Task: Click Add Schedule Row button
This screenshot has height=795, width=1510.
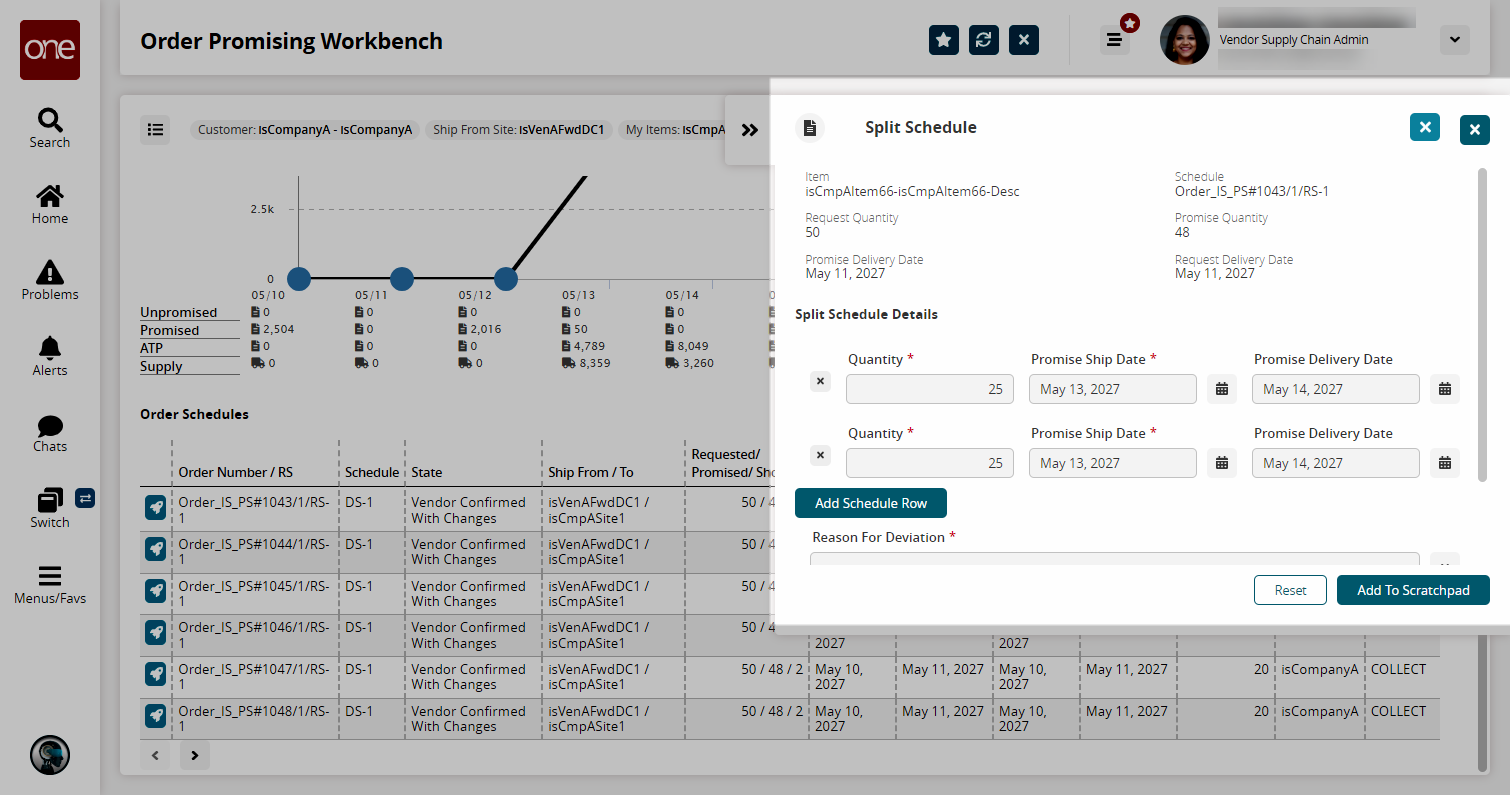Action: click(871, 503)
